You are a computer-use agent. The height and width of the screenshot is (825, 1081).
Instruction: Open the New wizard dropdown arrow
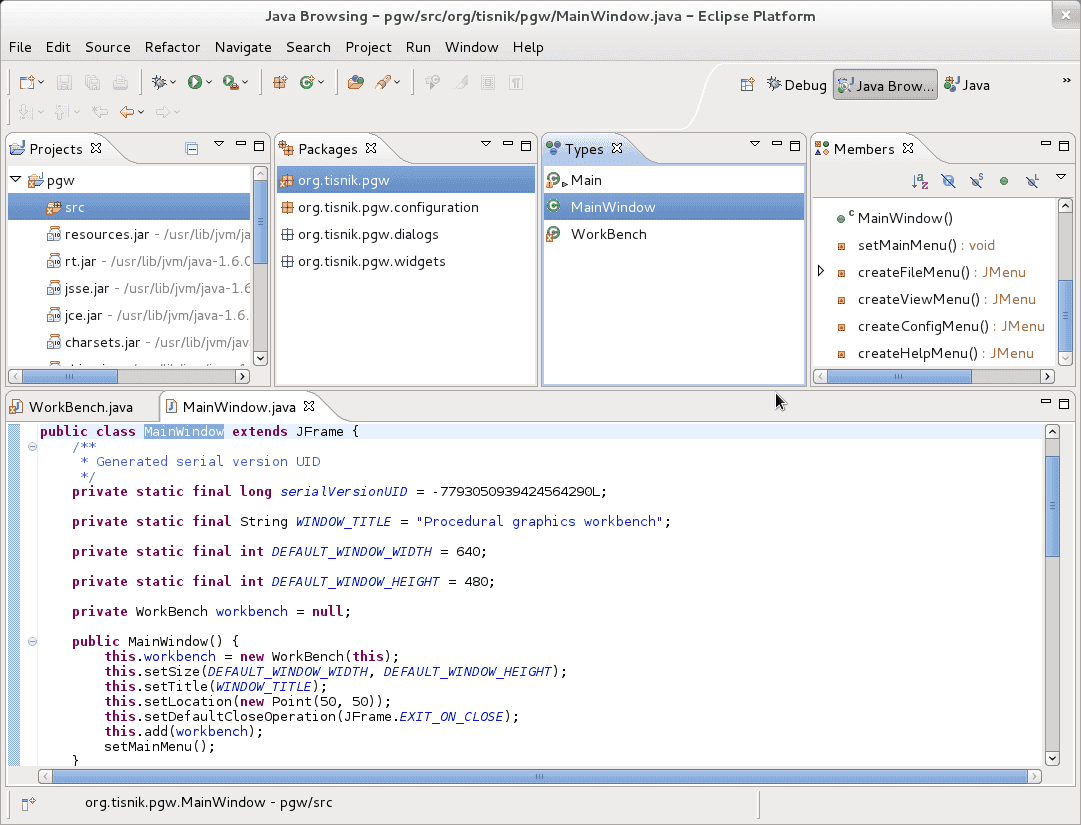point(41,83)
